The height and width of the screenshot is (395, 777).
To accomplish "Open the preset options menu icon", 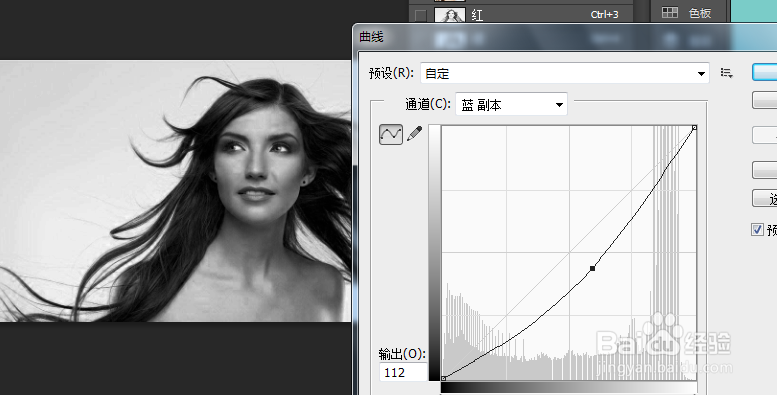I will pos(726,73).
